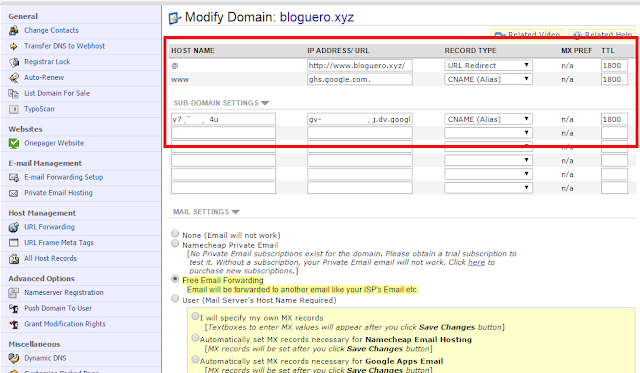Open record type dropdown of first blank sub-domain row

(488, 133)
